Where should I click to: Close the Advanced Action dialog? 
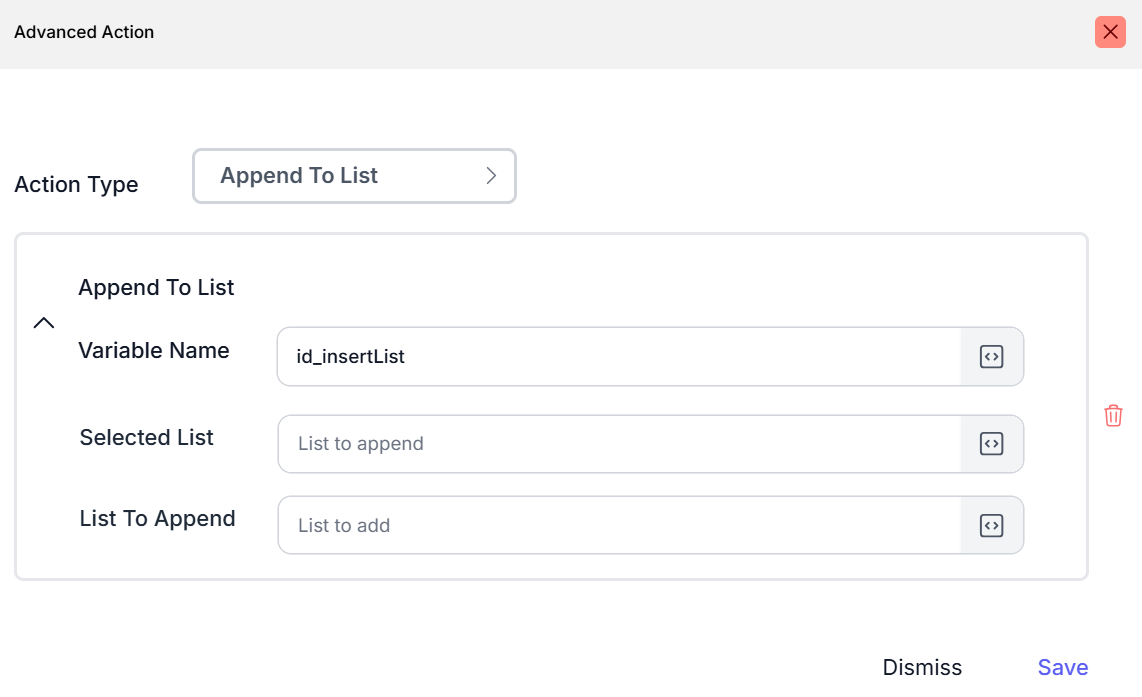coord(1110,32)
